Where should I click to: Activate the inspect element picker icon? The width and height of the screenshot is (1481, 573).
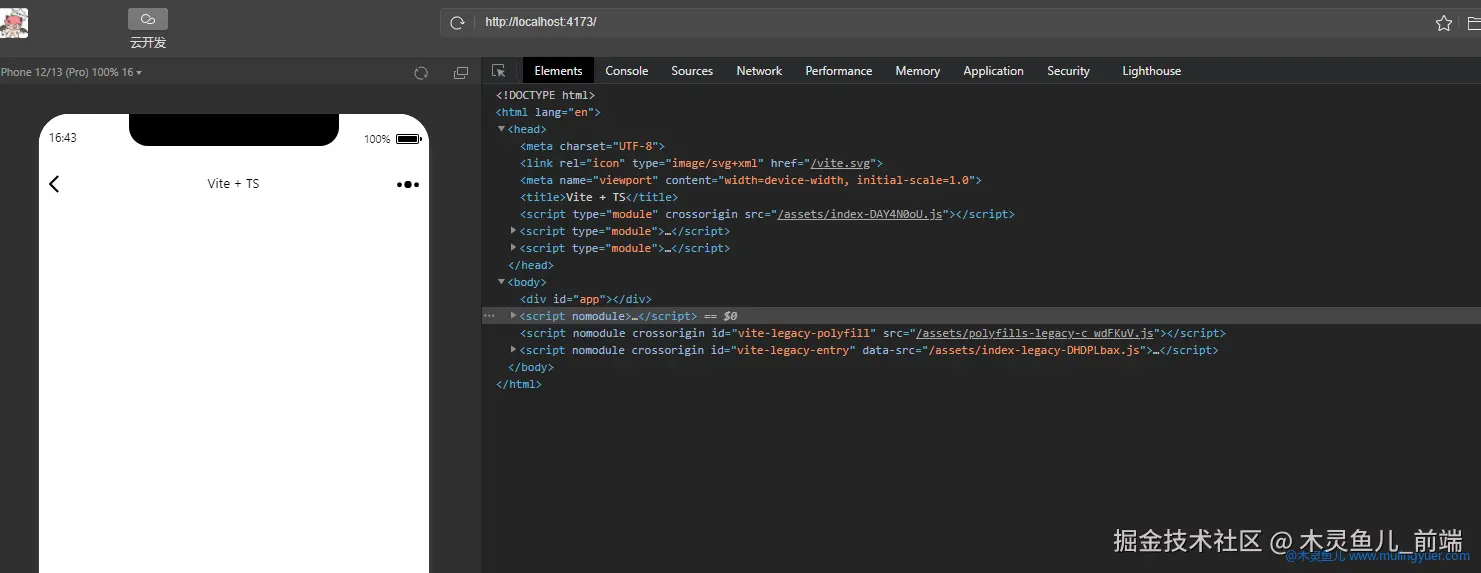498,71
